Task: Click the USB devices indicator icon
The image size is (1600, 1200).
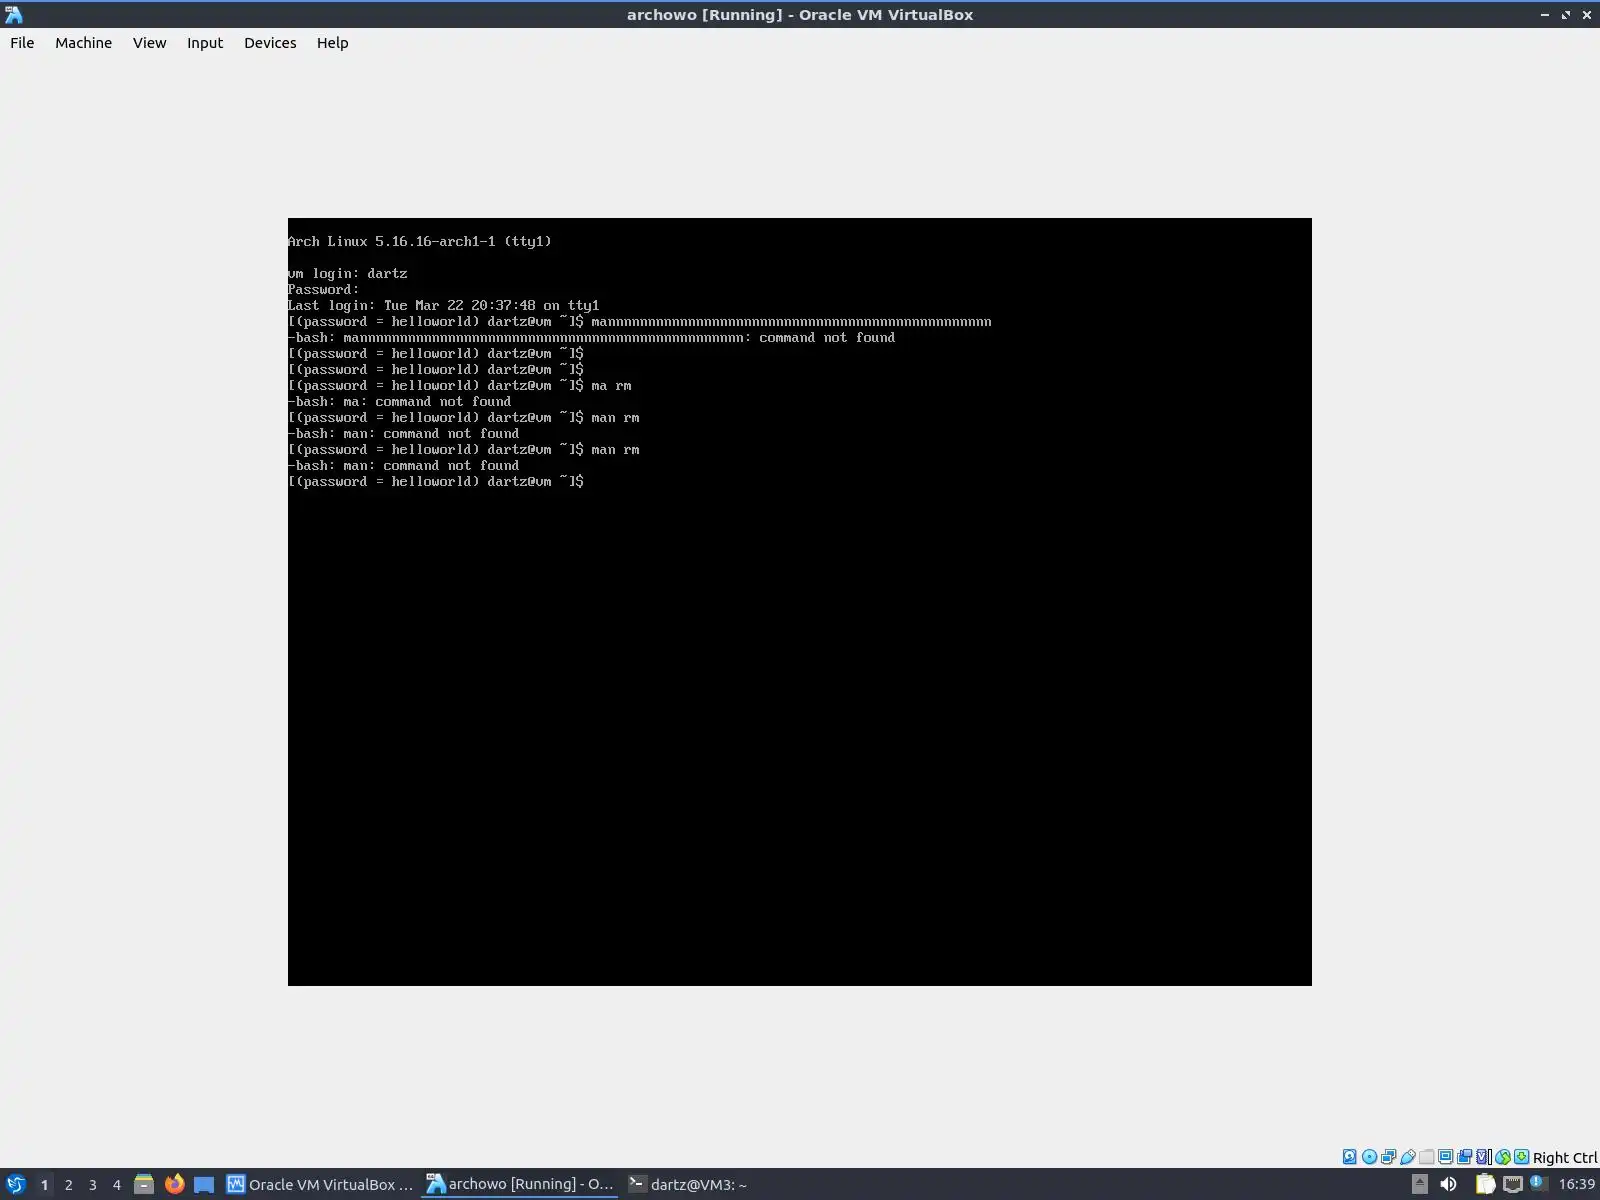Action: click(1408, 1157)
